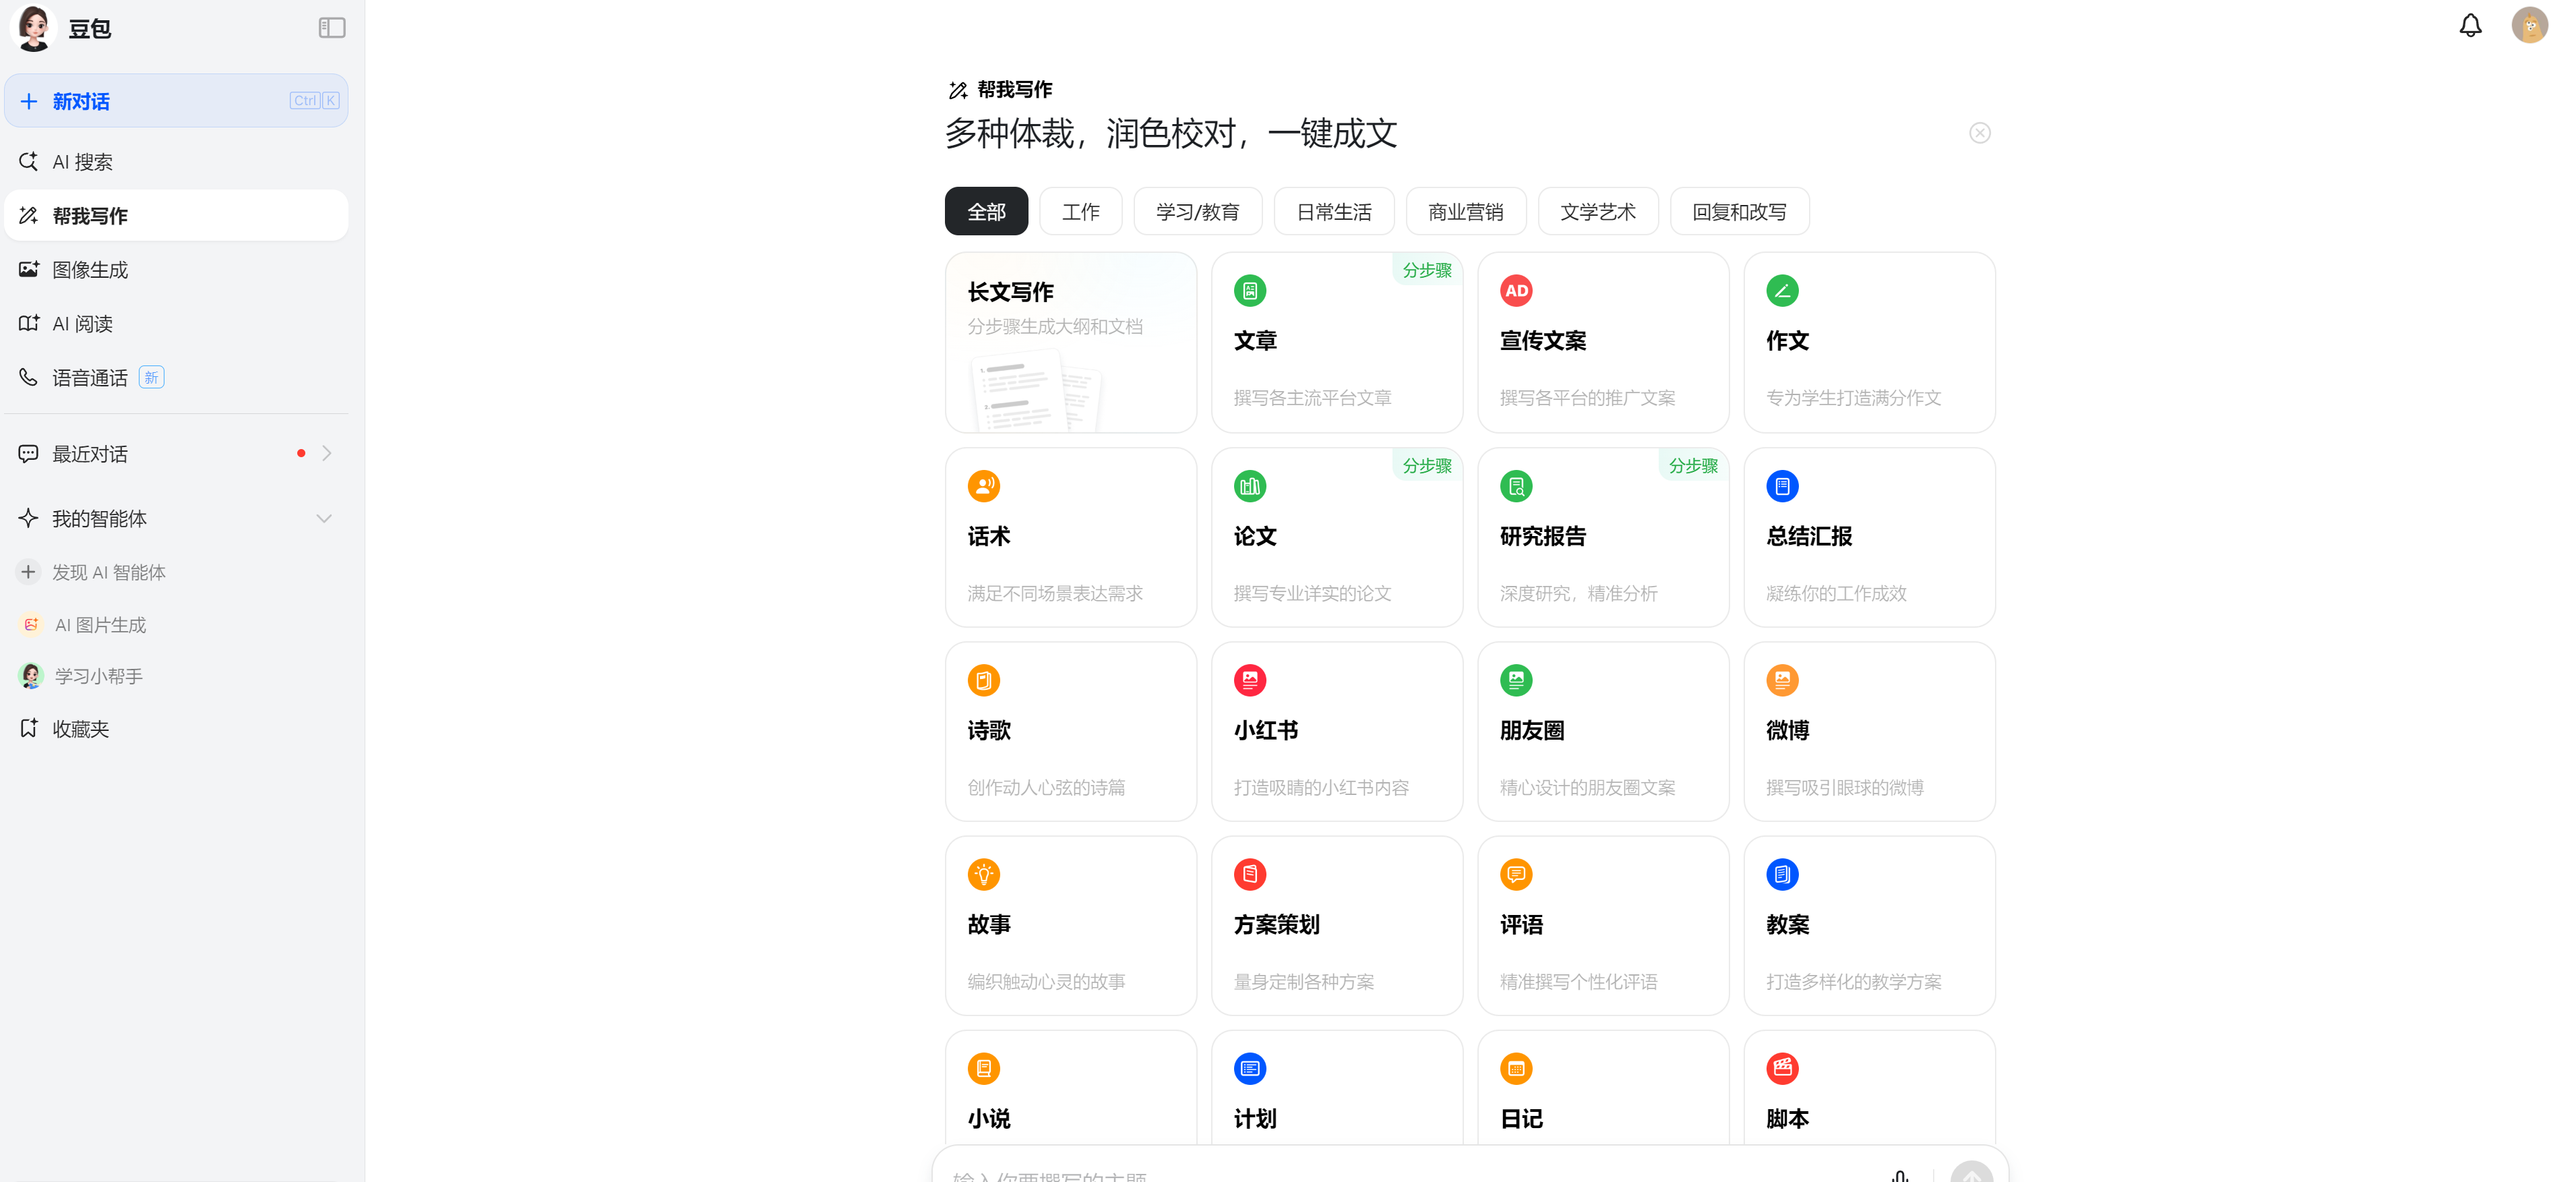
Task: Select the 小红书 content card
Action: (1337, 731)
